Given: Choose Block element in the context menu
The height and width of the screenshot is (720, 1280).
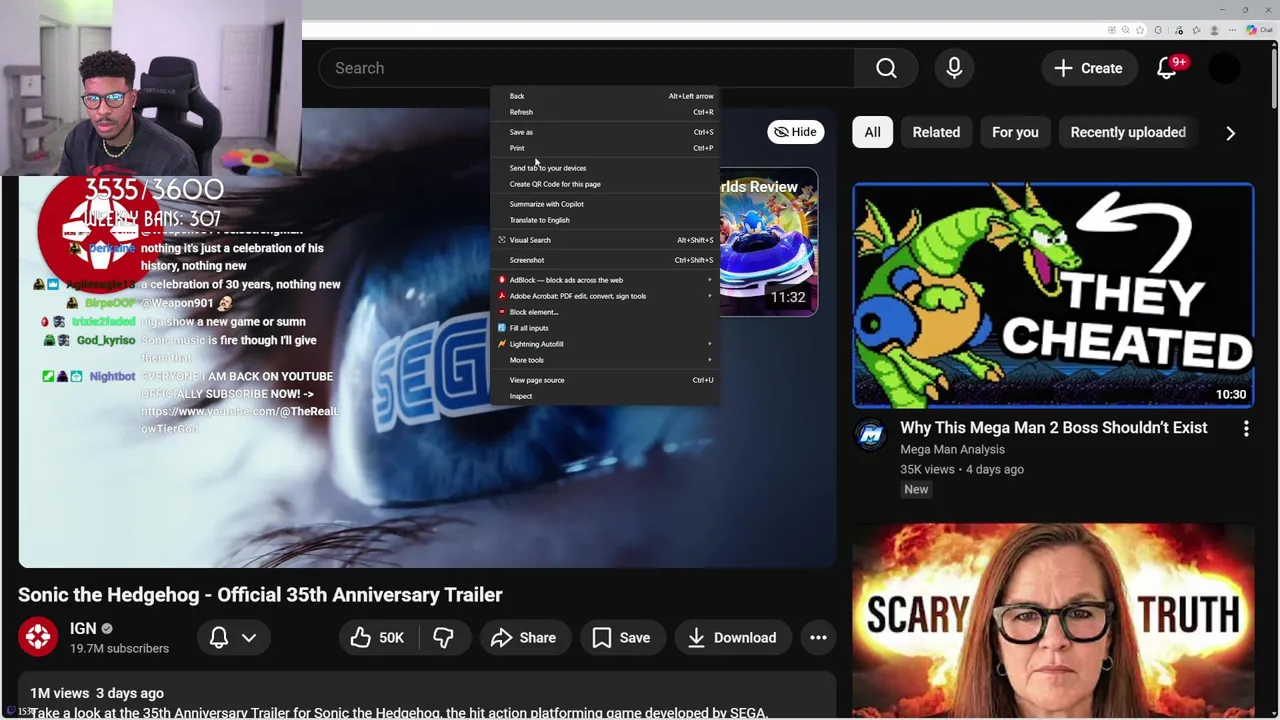Looking at the screenshot, I should tap(605, 312).
